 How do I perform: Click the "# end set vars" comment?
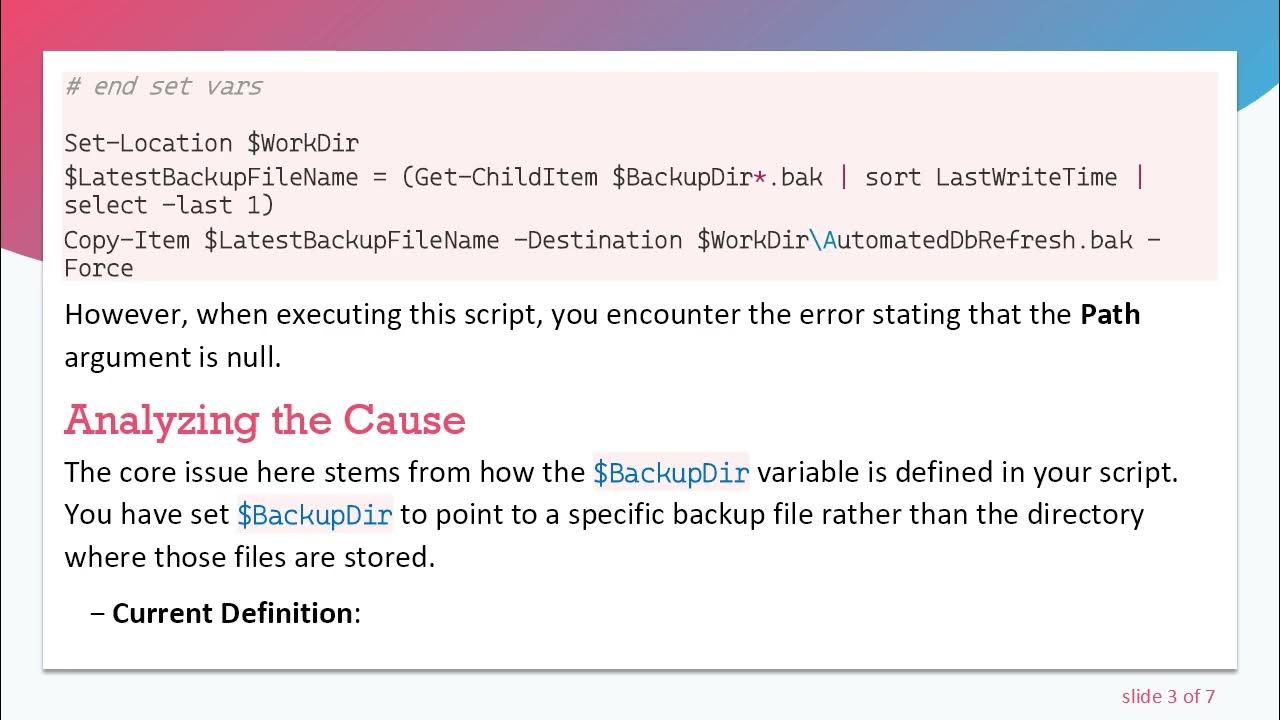point(163,86)
